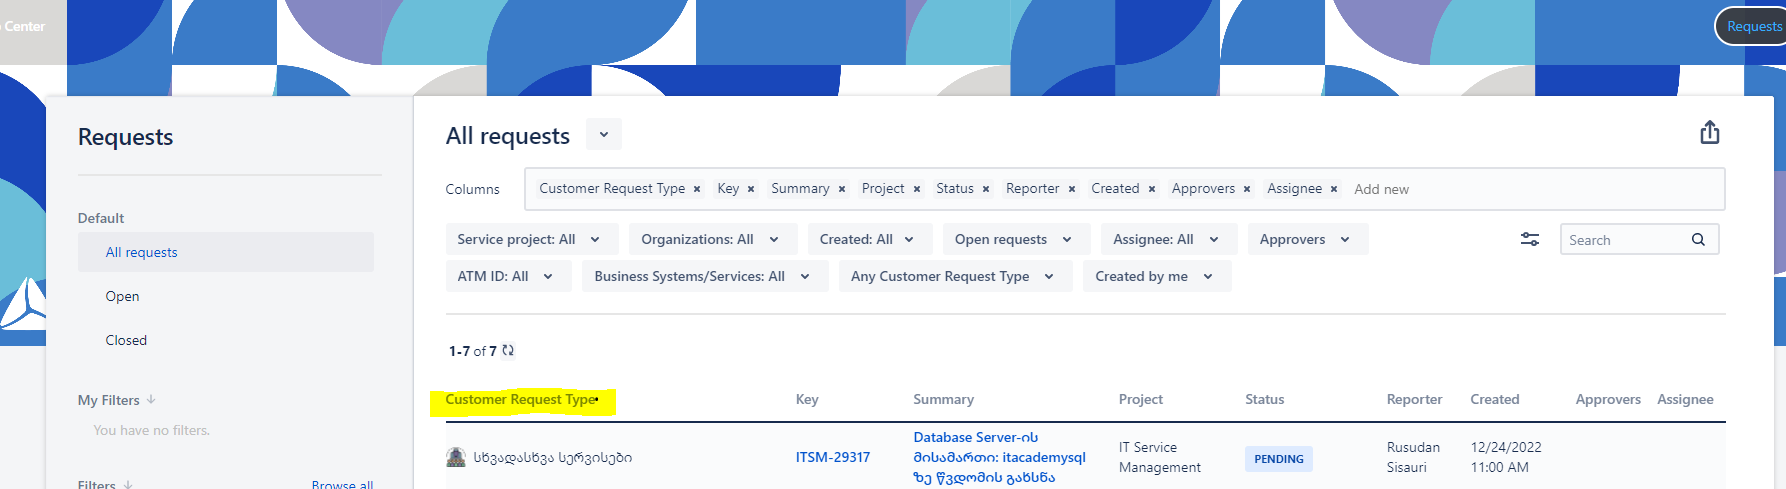This screenshot has width=1786, height=489.
Task: Open Business Systems/Services filter dropdown
Action: pyautogui.click(x=704, y=276)
